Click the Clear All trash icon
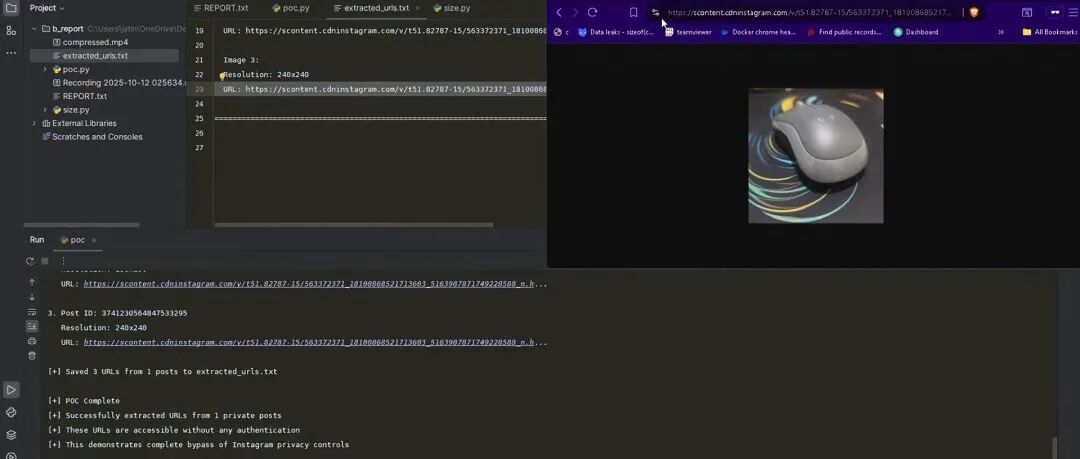1080x459 pixels. 32,356
